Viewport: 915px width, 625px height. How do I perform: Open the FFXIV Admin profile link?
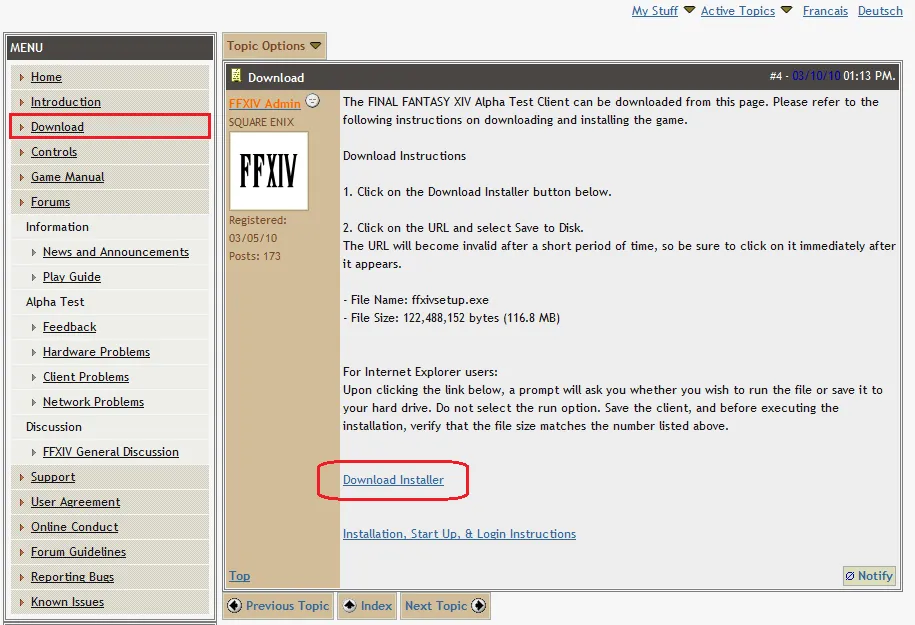pyautogui.click(x=264, y=104)
